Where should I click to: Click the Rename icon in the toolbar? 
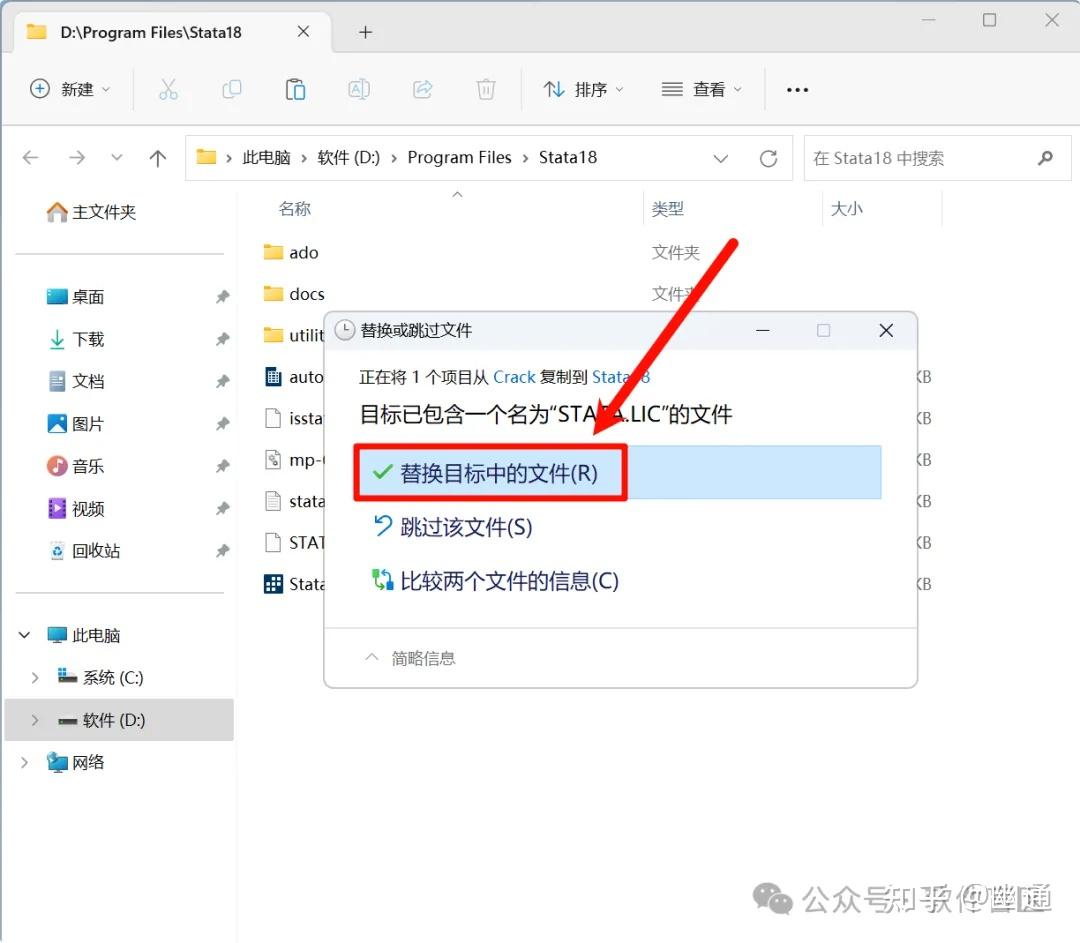(x=359, y=89)
